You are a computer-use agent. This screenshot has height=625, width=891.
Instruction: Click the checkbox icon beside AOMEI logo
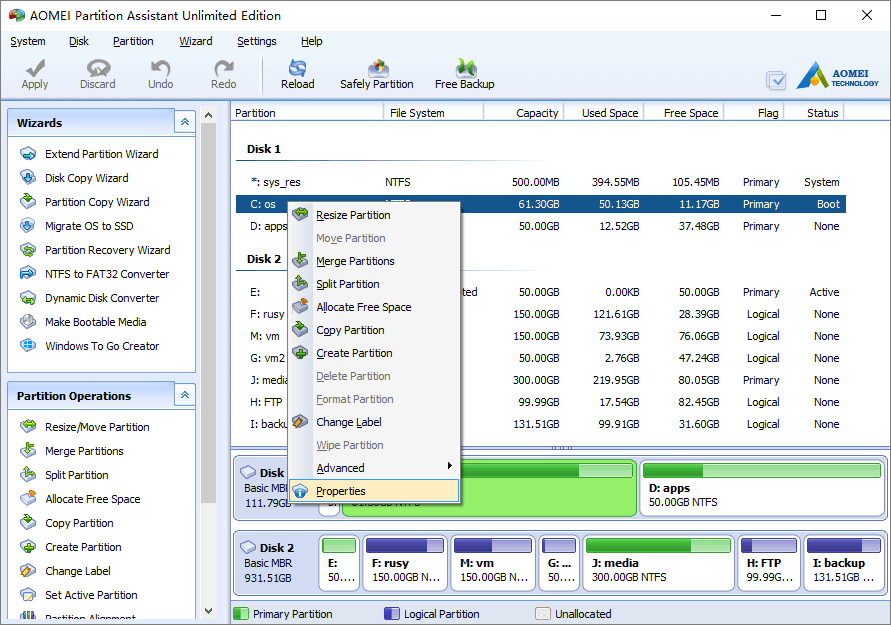click(776, 81)
